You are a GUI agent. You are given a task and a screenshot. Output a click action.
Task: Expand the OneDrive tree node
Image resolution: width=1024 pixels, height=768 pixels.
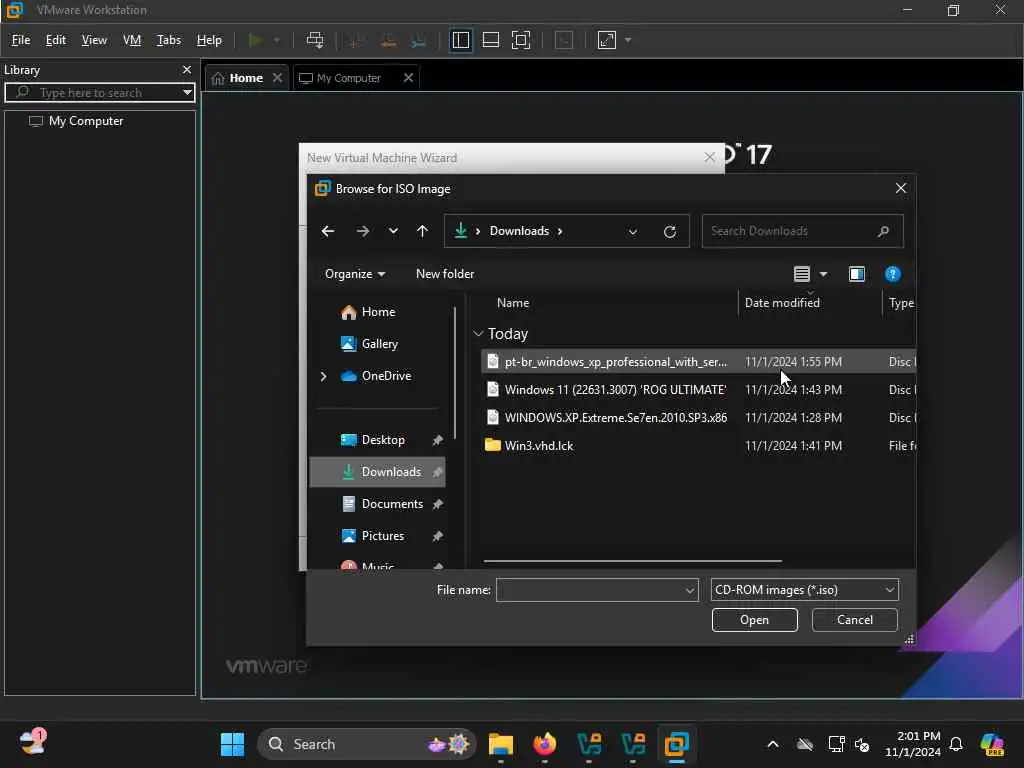[323, 376]
